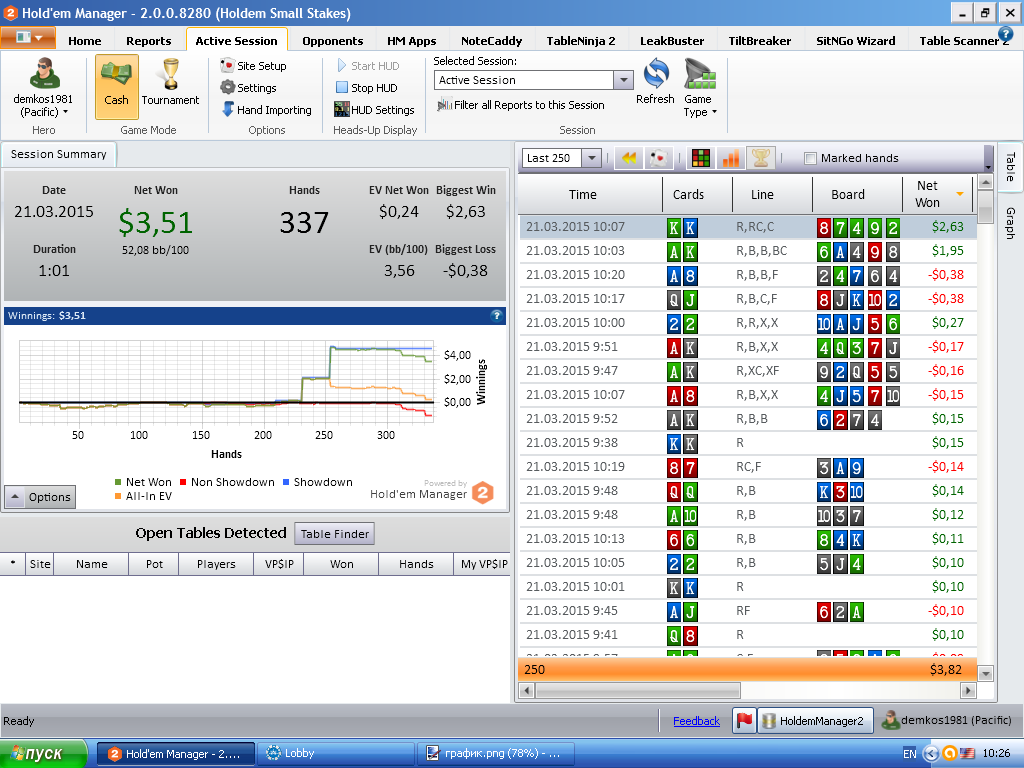Screen dimensions: 1024x768
Task: Click Filter all Reports to this Session
Action: [520, 104]
